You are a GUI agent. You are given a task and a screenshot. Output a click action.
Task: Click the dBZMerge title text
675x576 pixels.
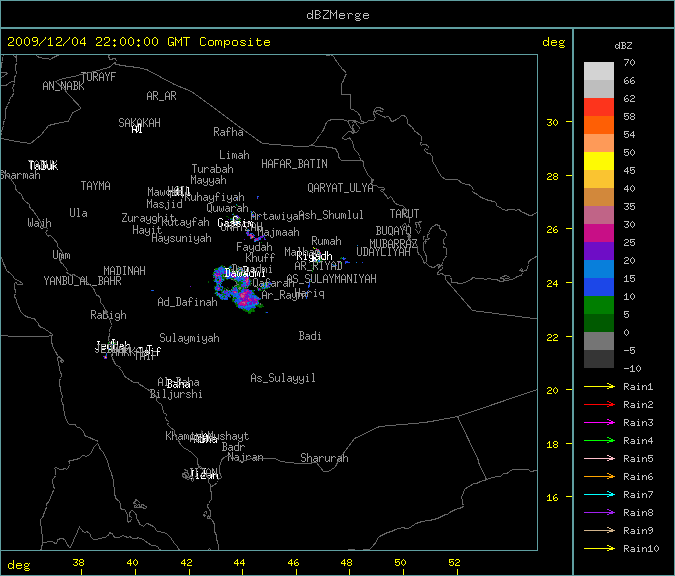coord(338,15)
